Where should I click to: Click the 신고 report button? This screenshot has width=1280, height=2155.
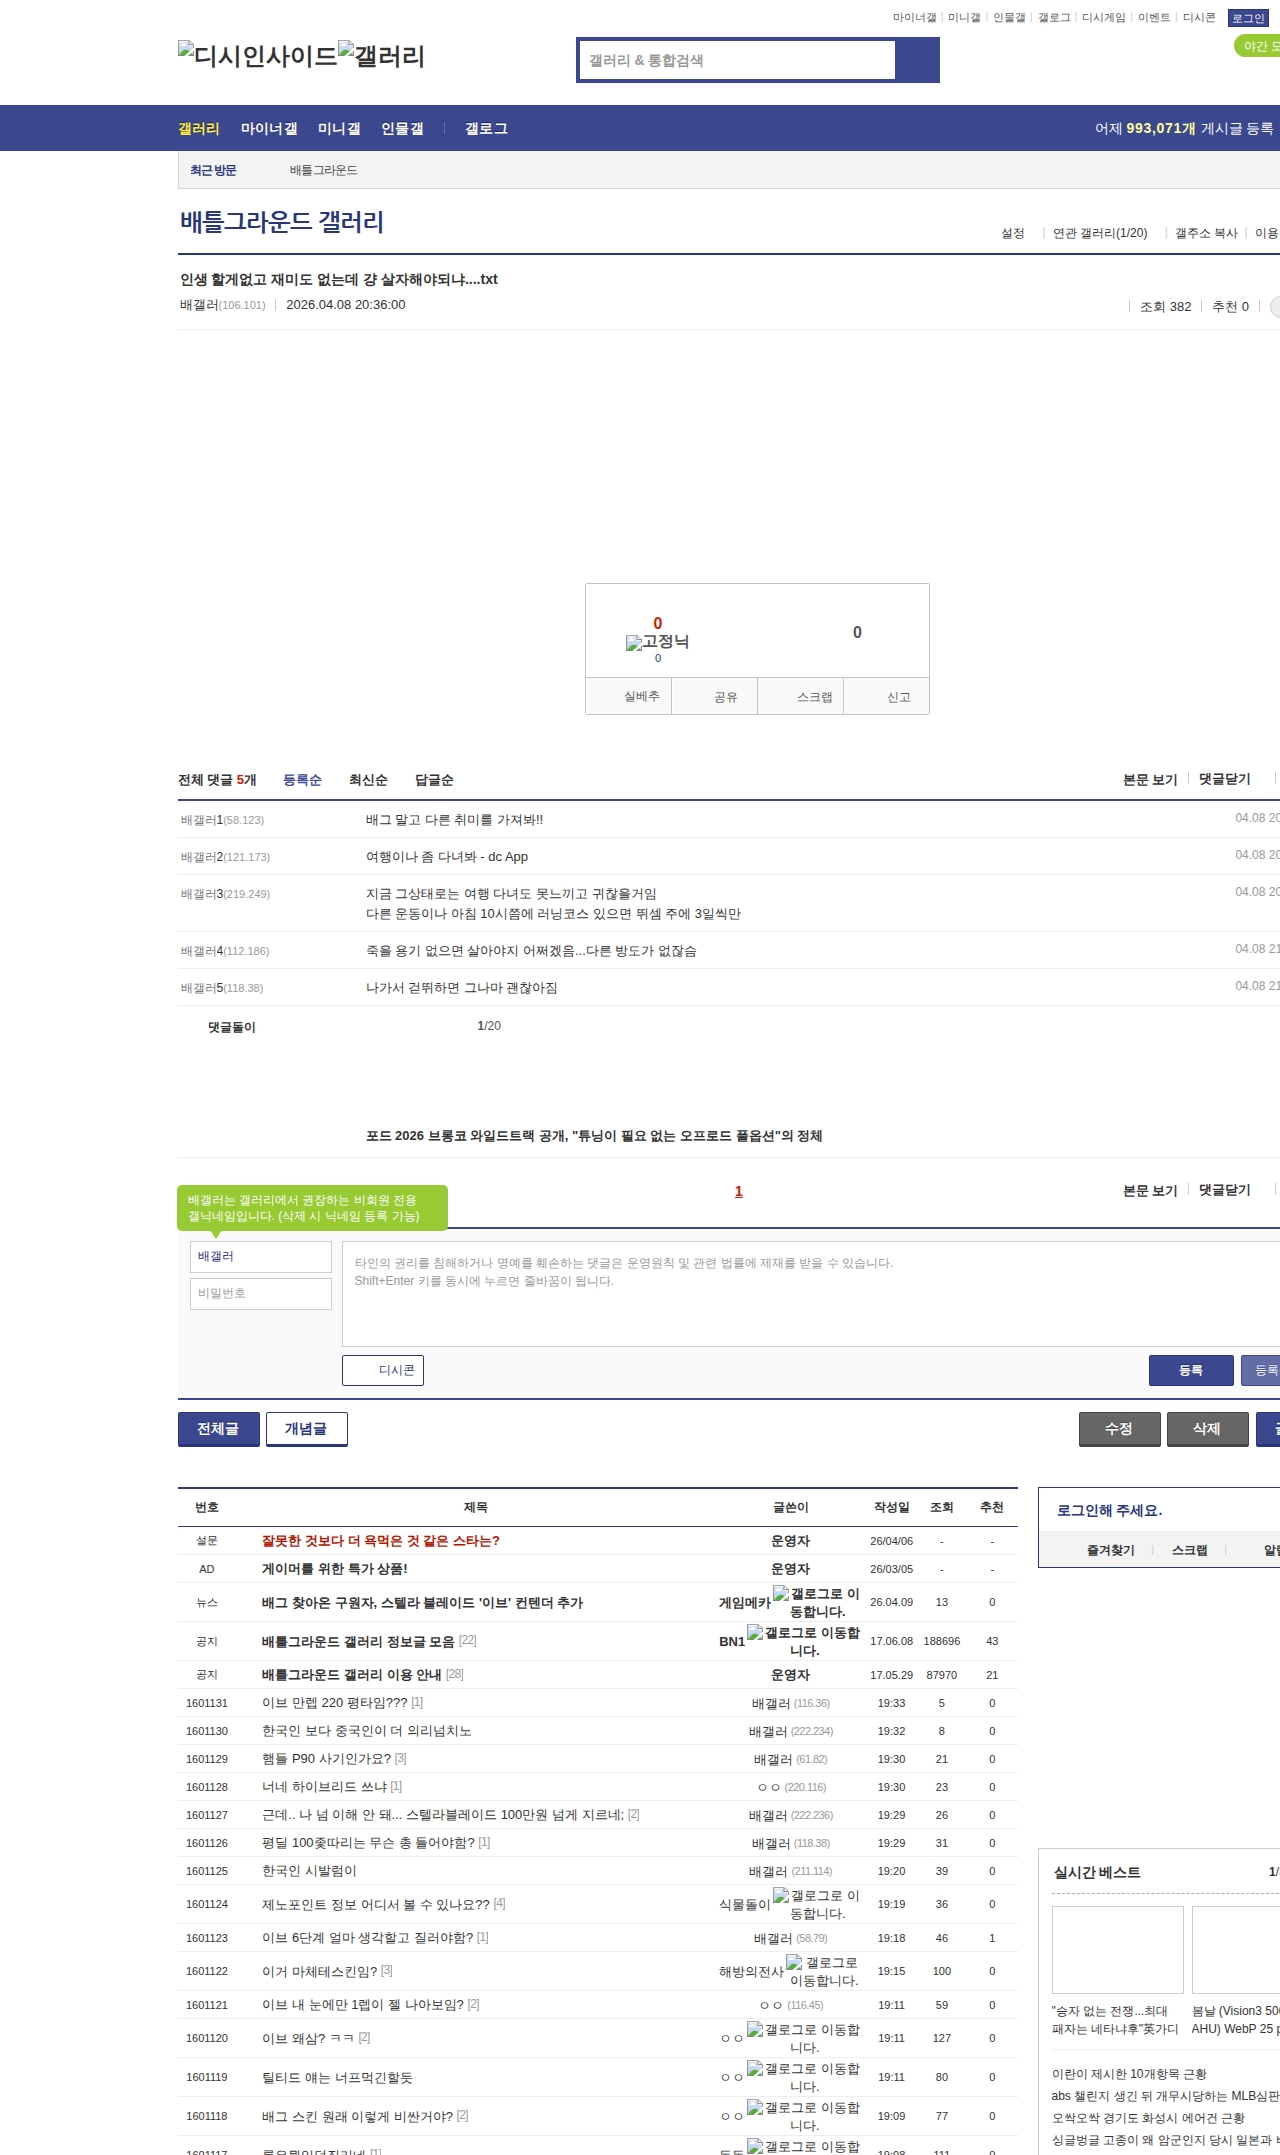pyautogui.click(x=887, y=696)
